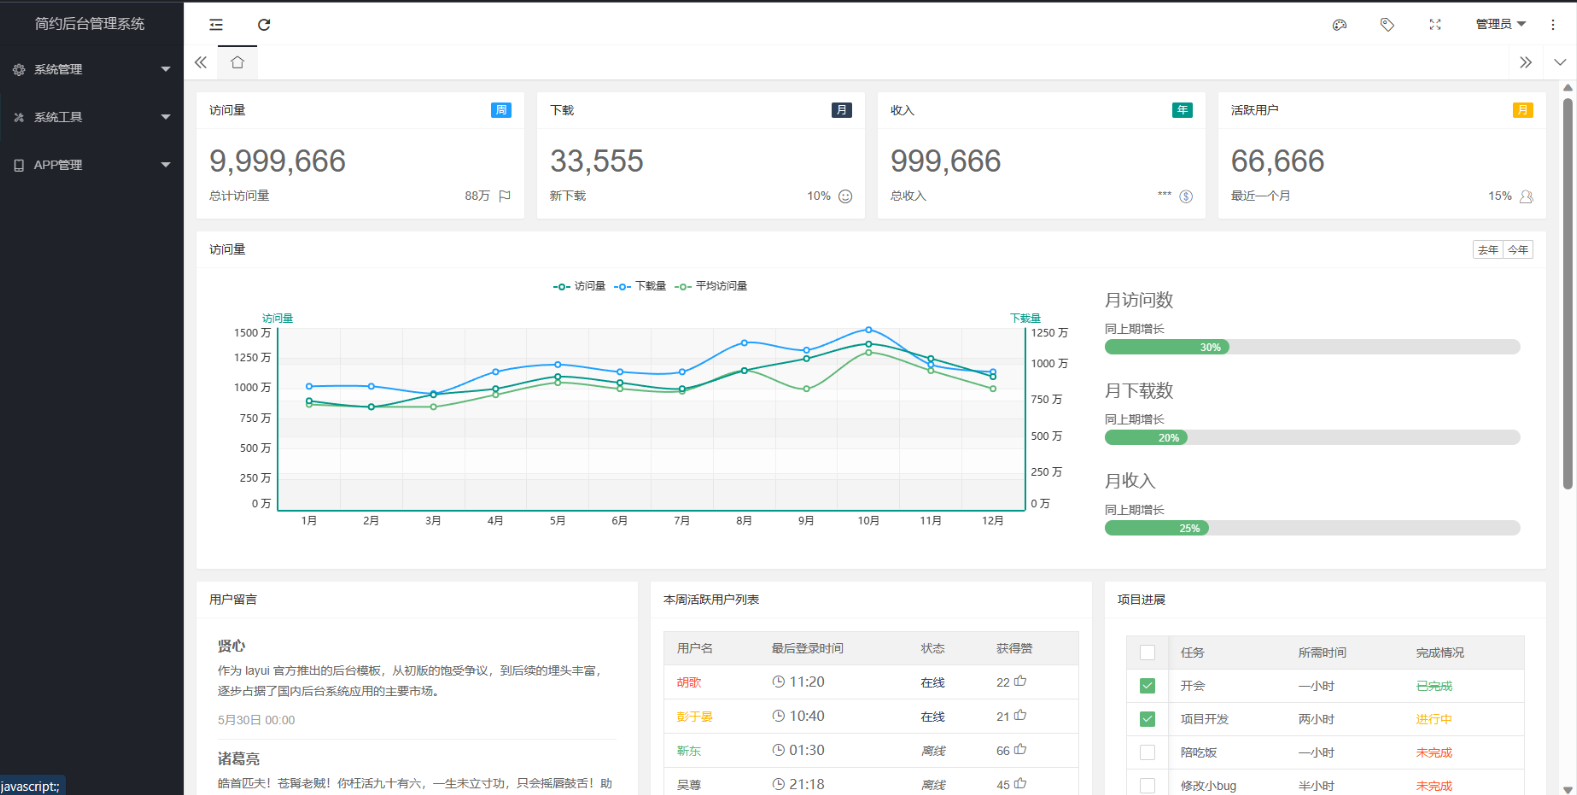
Task: Click the 用户名 column header
Action: tap(695, 648)
